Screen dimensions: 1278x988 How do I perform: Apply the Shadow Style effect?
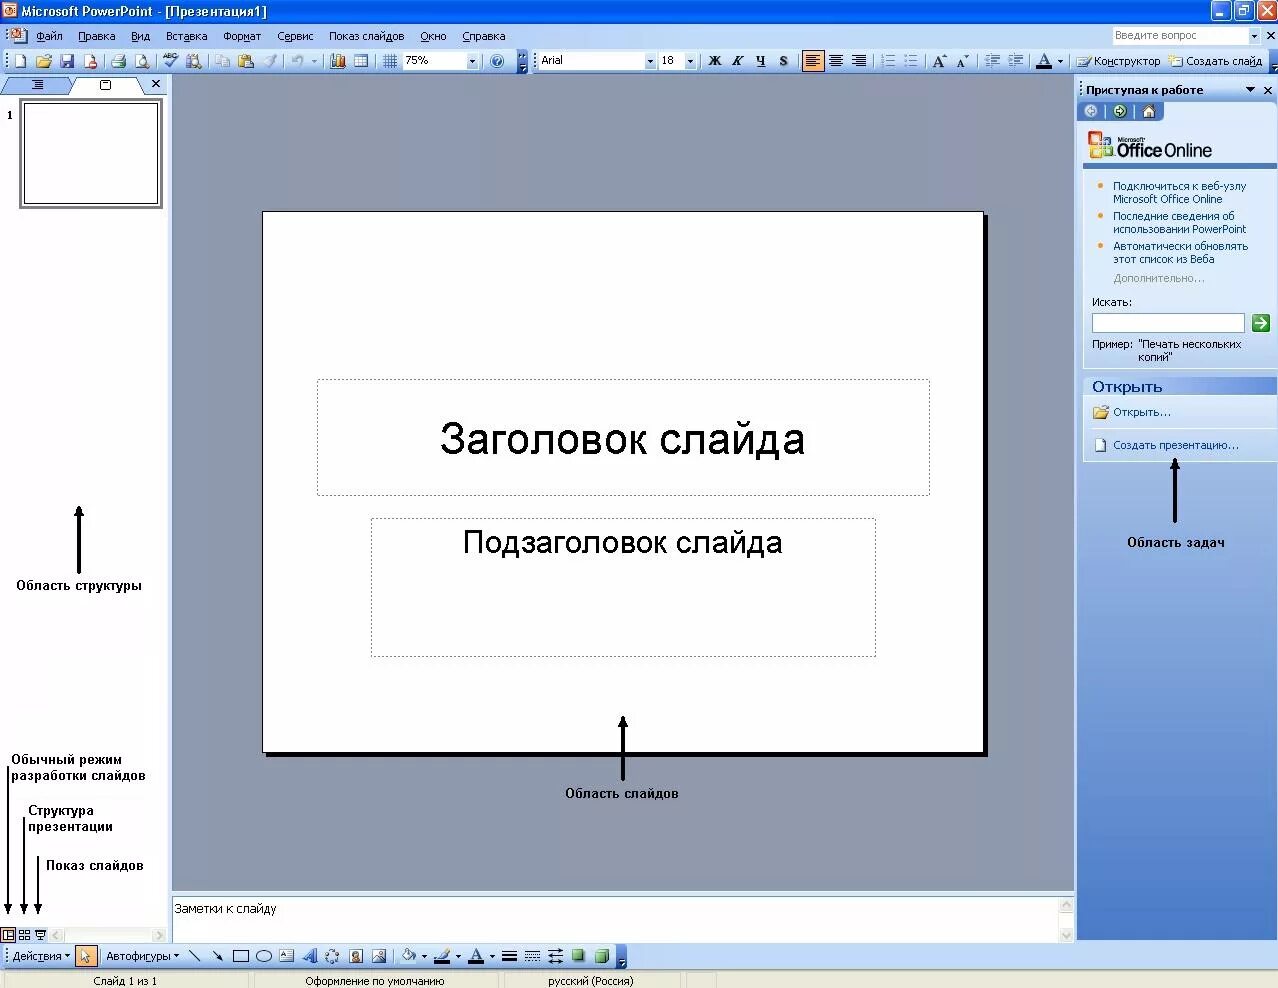point(578,956)
